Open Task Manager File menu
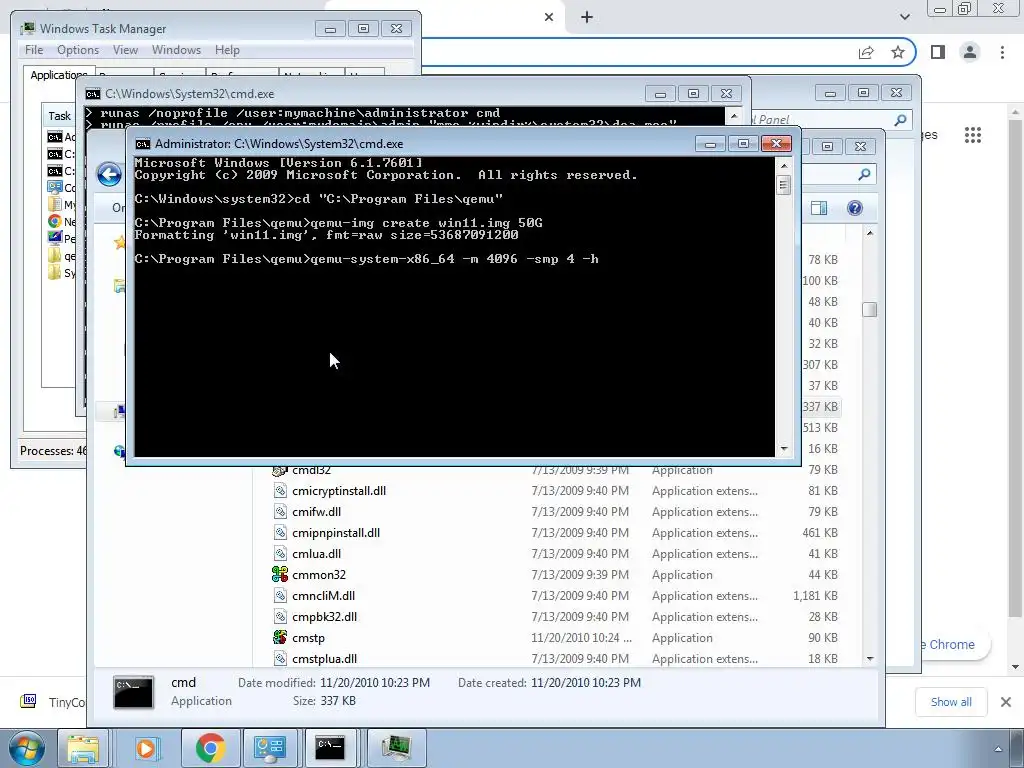Viewport: 1024px width, 768px height. coord(34,50)
